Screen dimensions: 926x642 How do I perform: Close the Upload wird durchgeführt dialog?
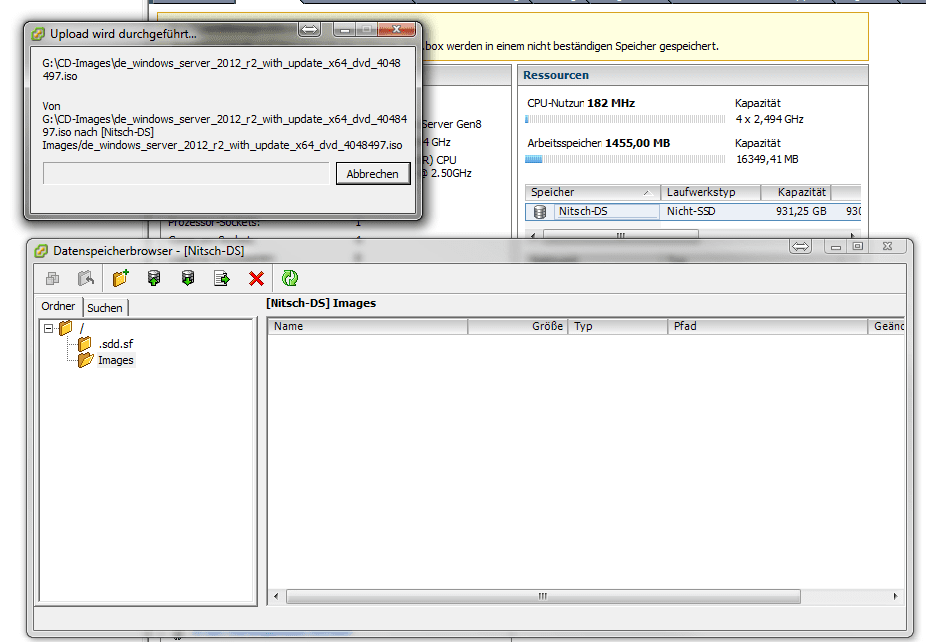click(x=396, y=29)
